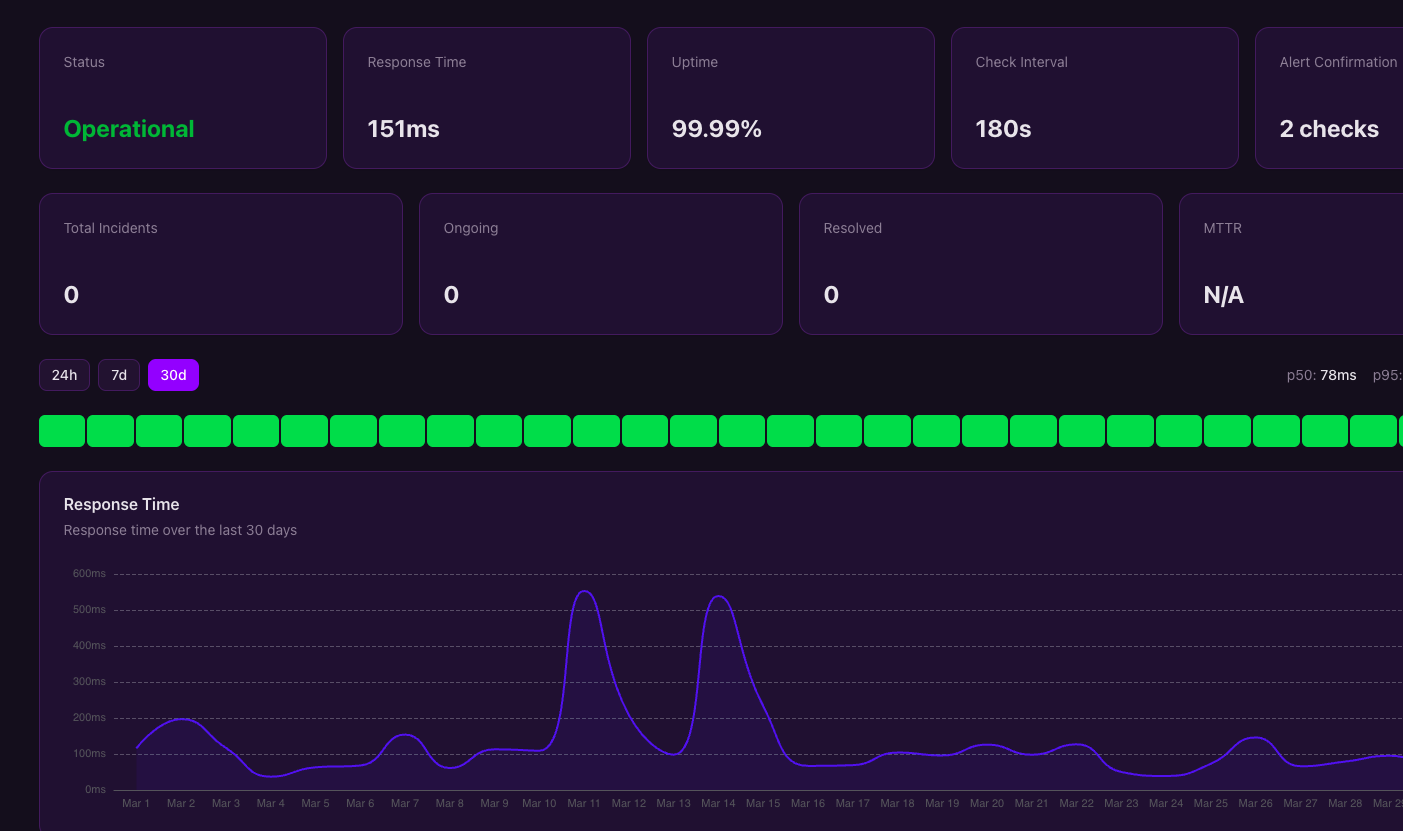1403x831 pixels.
Task: Open the Uptime 99.99% card
Action: [x=790, y=97]
